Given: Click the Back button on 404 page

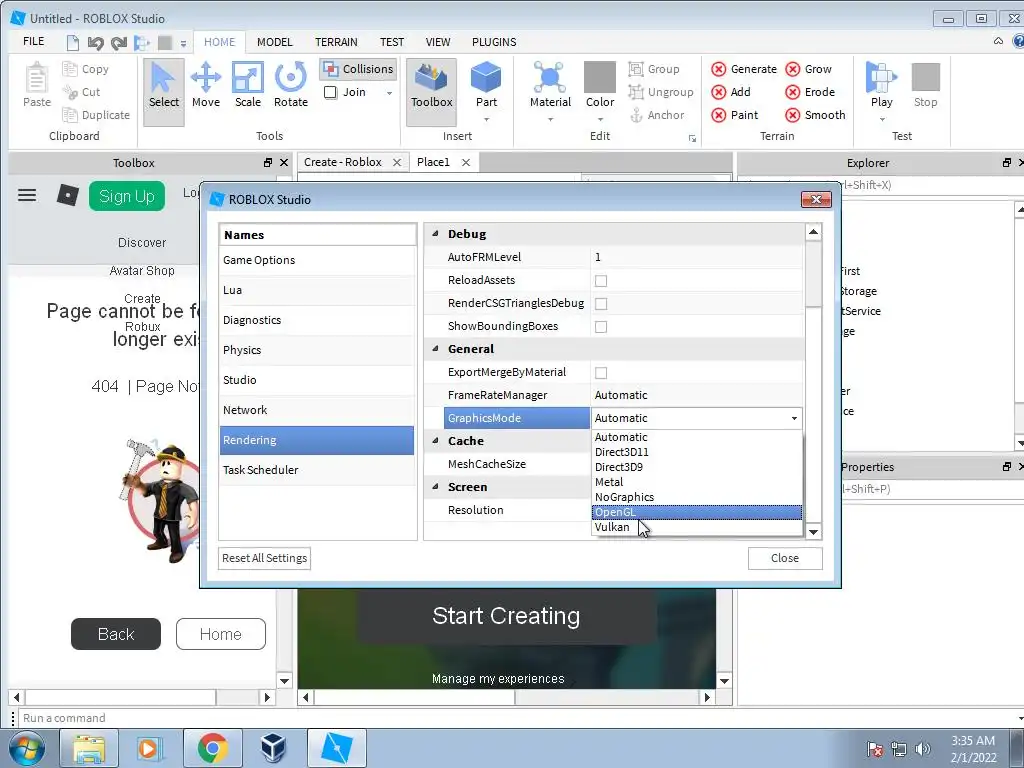Looking at the screenshot, I should pyautogui.click(x=116, y=634).
